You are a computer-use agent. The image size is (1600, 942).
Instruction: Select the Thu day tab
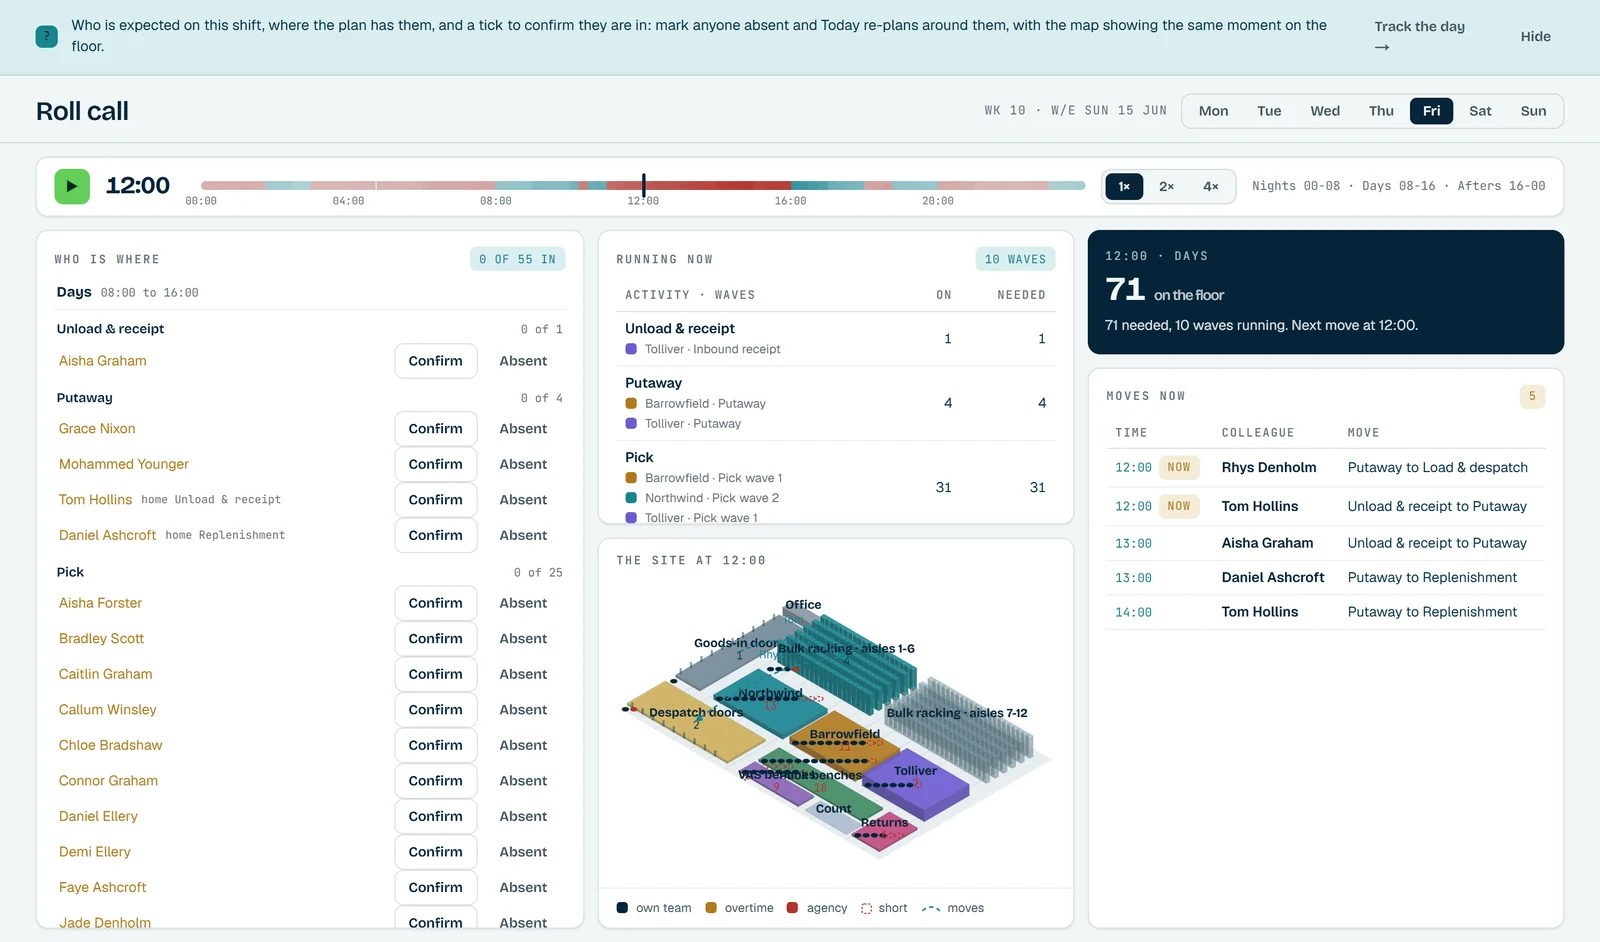click(1381, 111)
